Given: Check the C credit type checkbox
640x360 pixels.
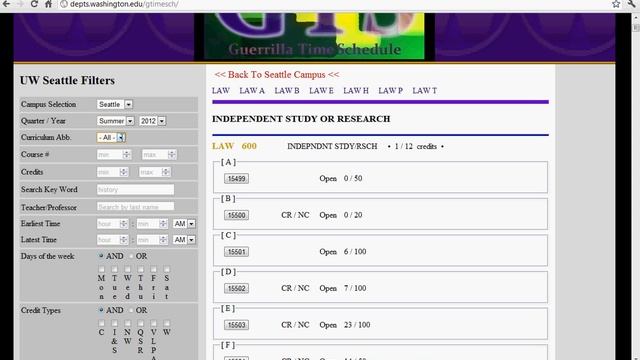Looking at the screenshot, I should click(101, 323).
